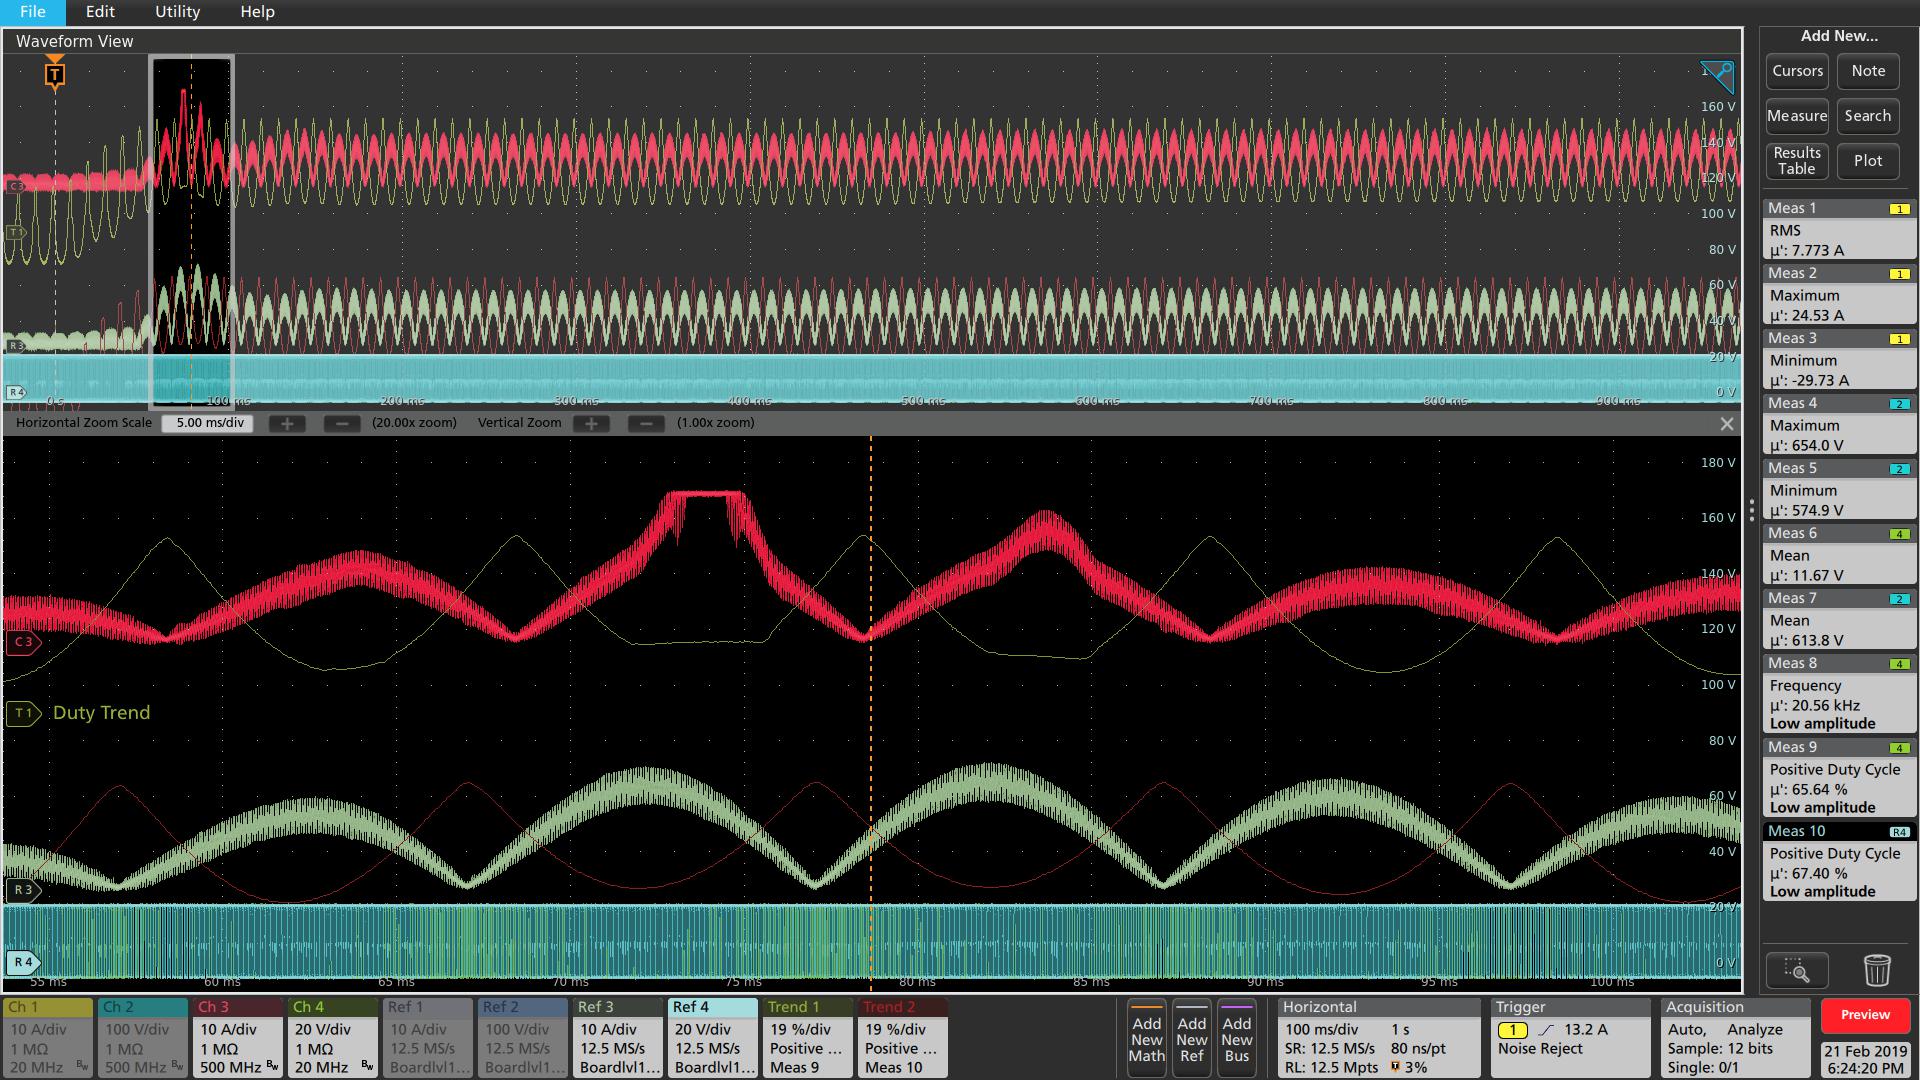Toggle the Trend 1 badge
The width and height of the screenshot is (1920, 1080).
807,1037
